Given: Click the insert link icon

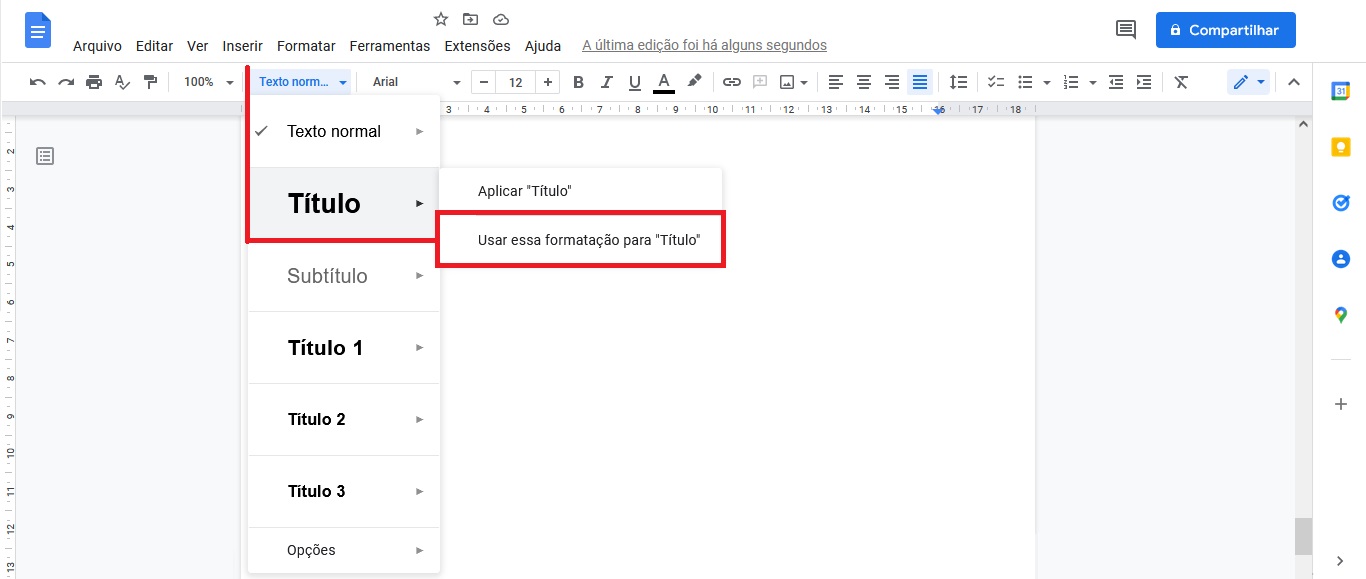Looking at the screenshot, I should (x=731, y=82).
